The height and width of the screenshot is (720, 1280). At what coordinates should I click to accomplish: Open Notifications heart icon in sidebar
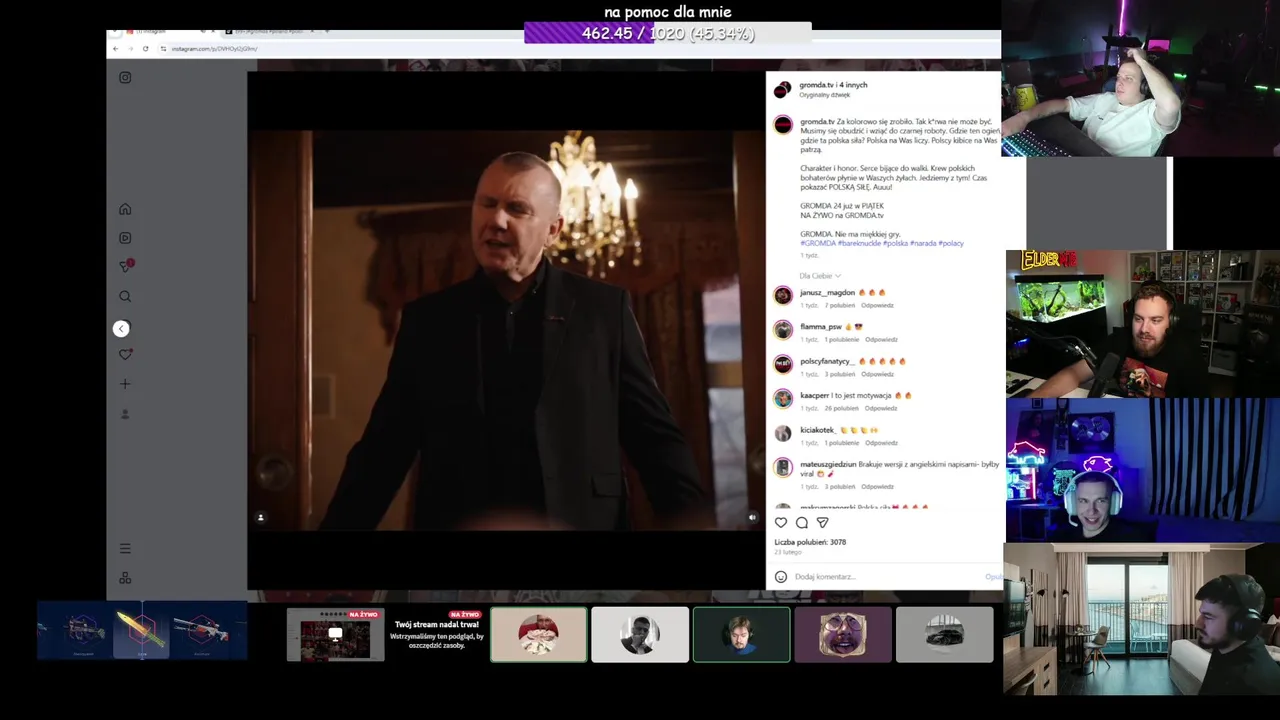coord(125,354)
